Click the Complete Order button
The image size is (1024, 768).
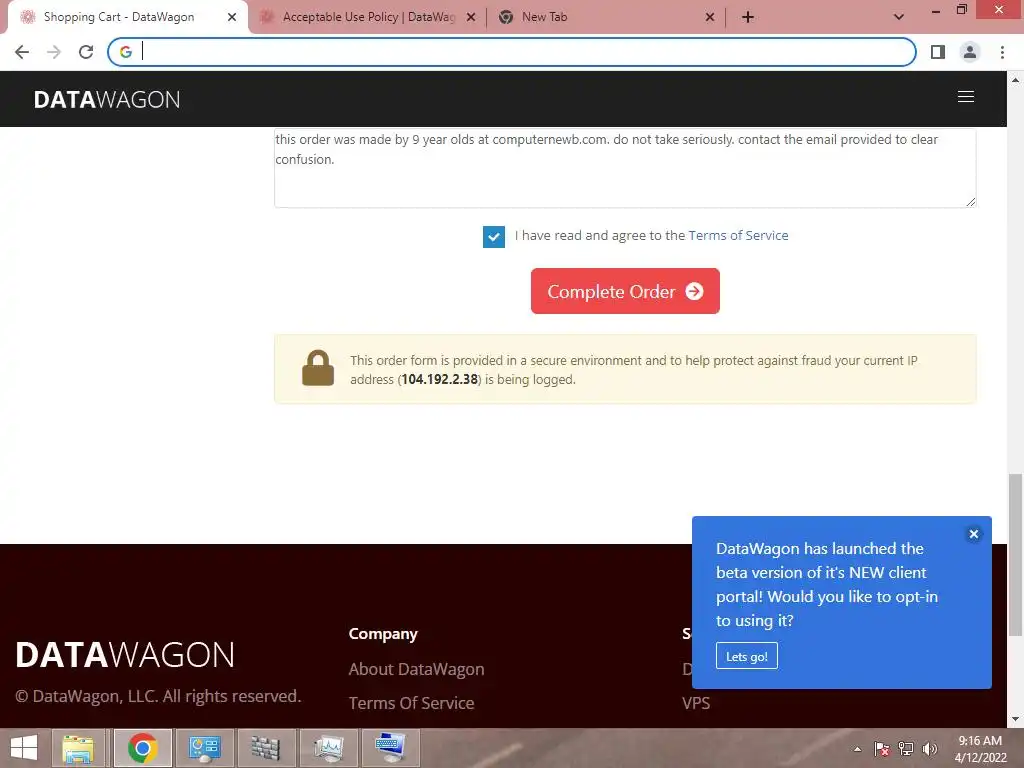(625, 291)
